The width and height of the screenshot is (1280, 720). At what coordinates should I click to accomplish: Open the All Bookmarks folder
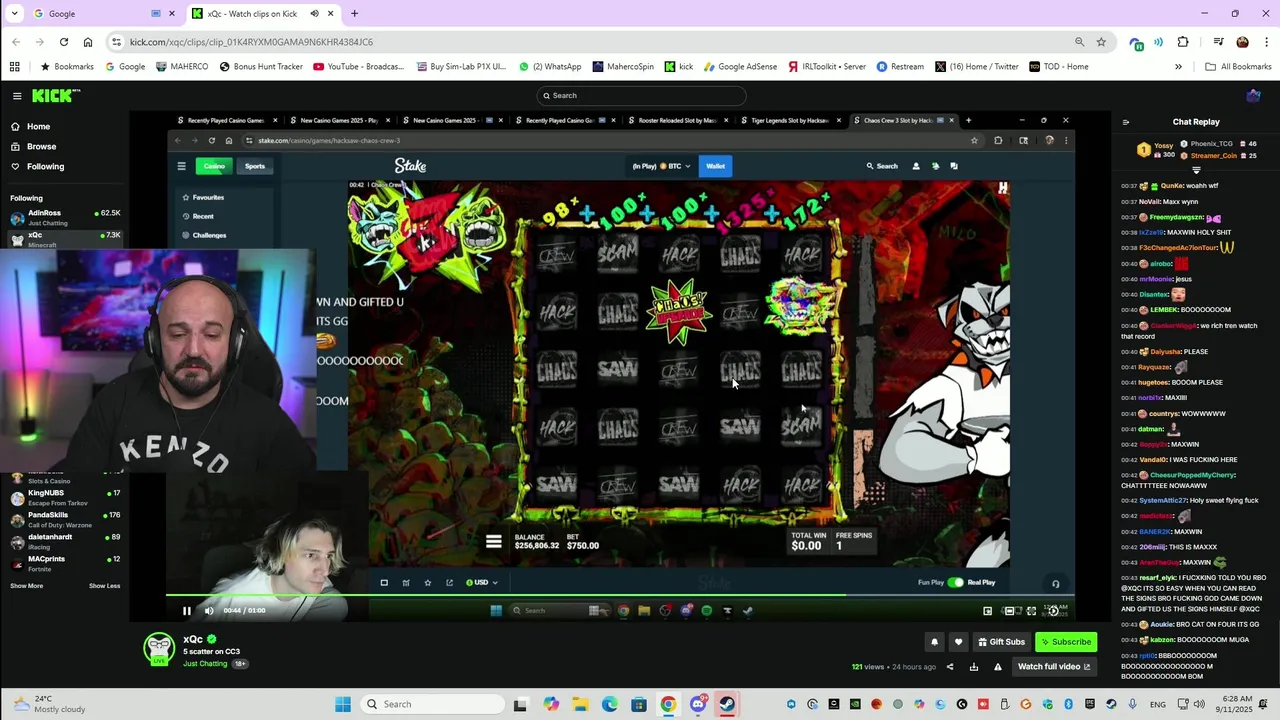(x=1238, y=67)
